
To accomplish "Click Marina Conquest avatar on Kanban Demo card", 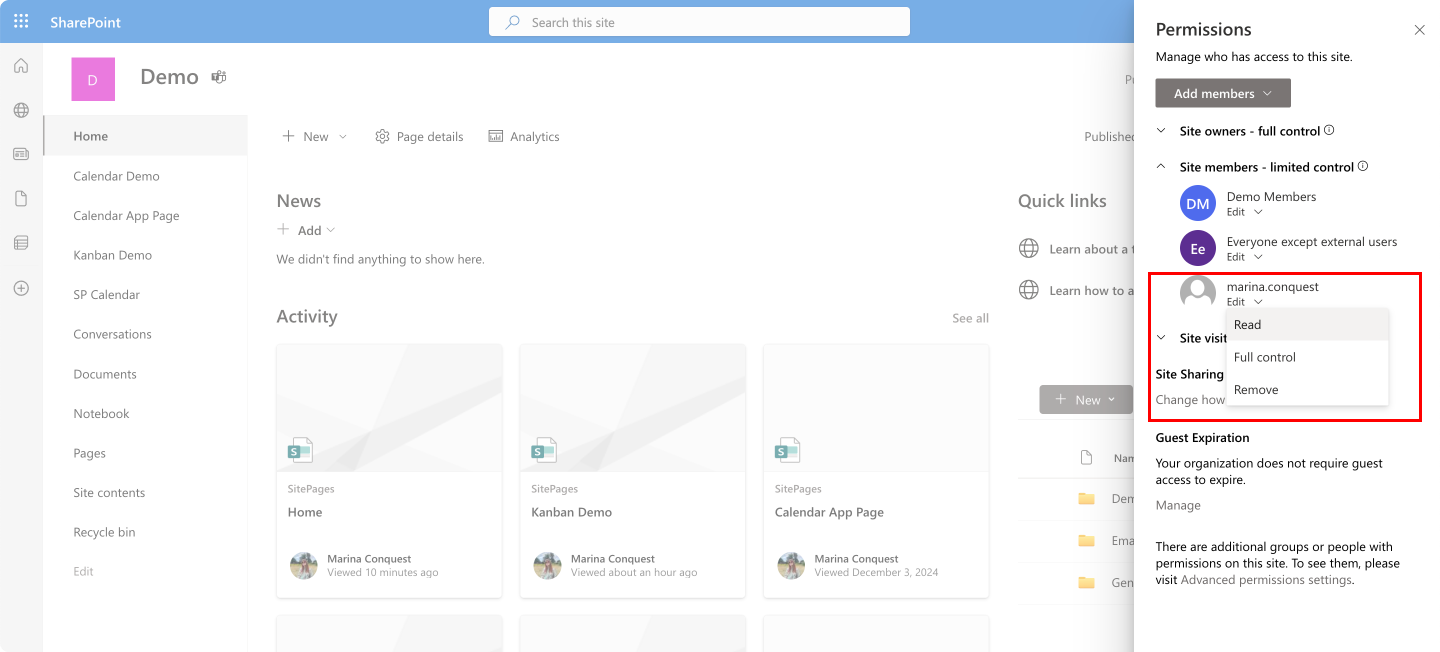I will [547, 565].
